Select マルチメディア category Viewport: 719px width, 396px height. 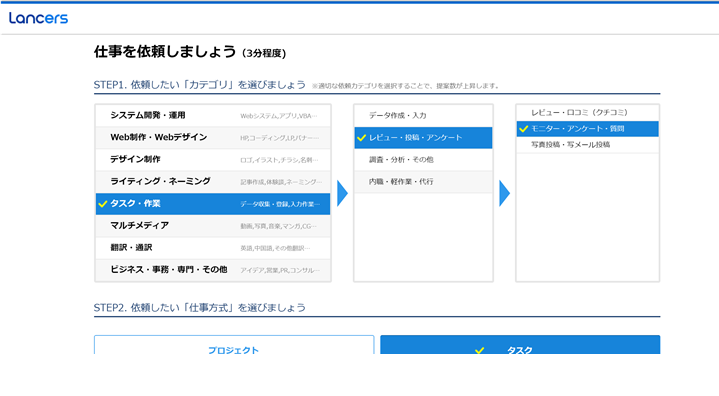(213, 226)
